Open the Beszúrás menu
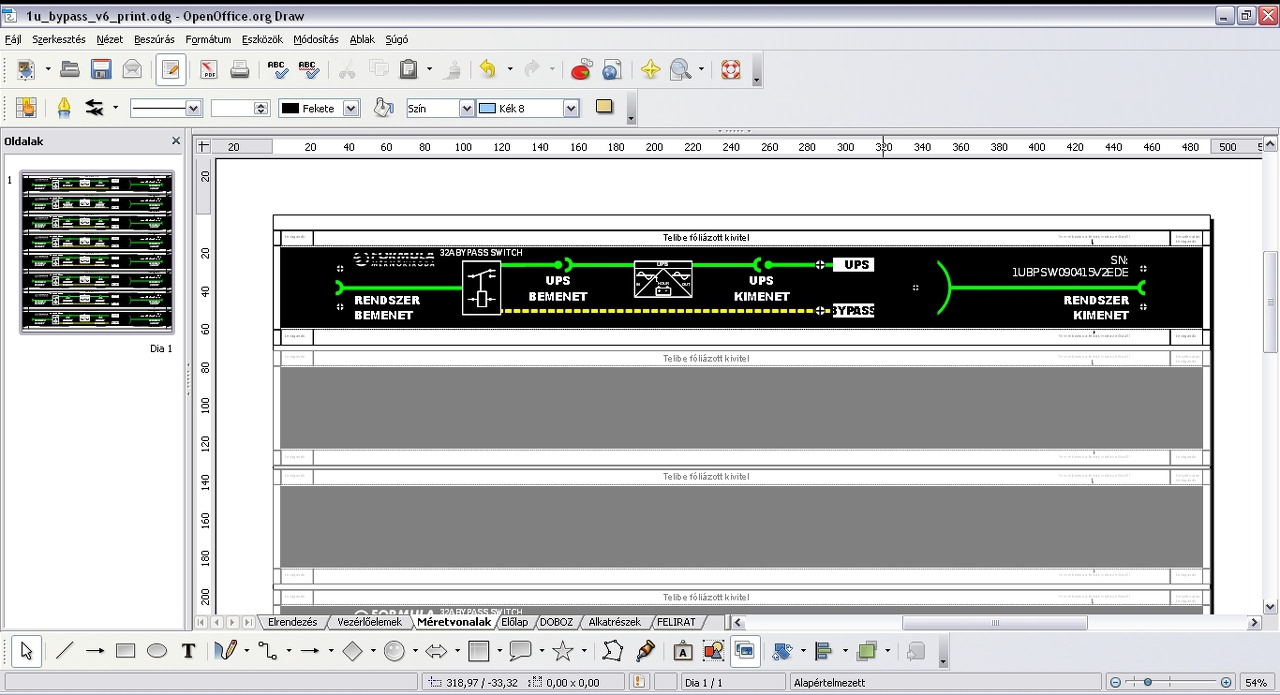Image resolution: width=1280 pixels, height=695 pixels. point(154,40)
